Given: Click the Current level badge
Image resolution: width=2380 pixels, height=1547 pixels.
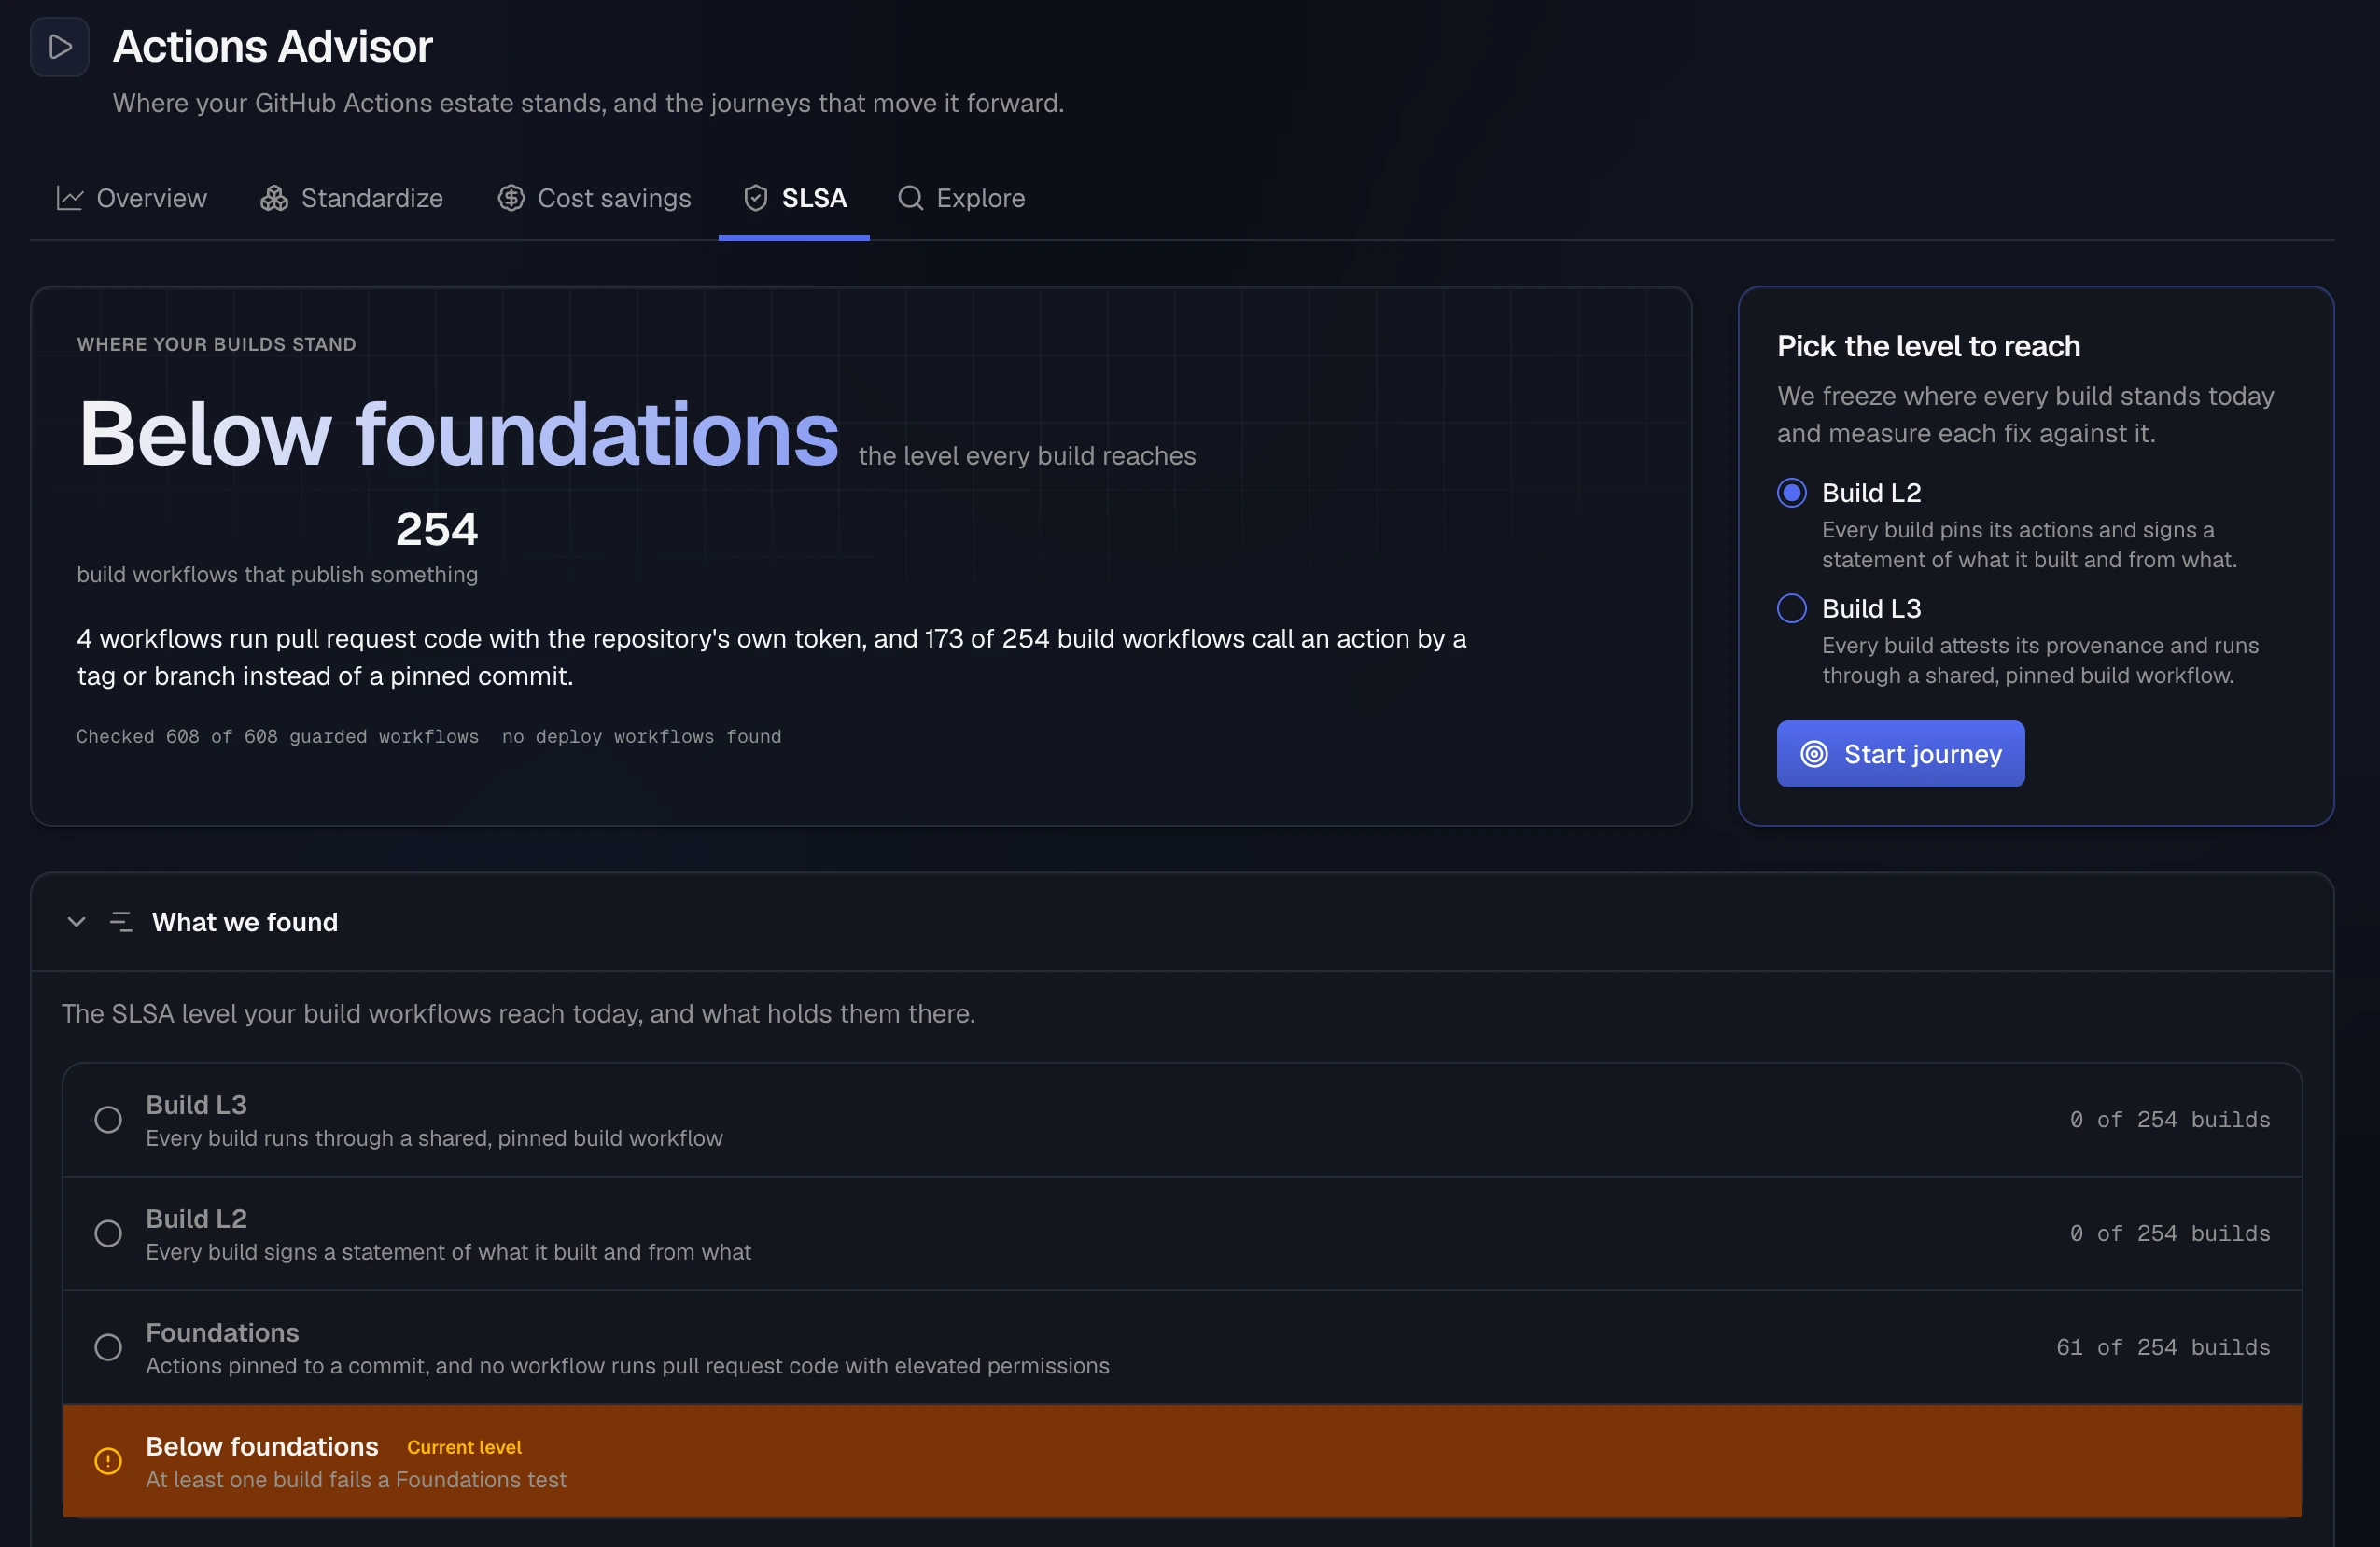Looking at the screenshot, I should click(x=464, y=1447).
